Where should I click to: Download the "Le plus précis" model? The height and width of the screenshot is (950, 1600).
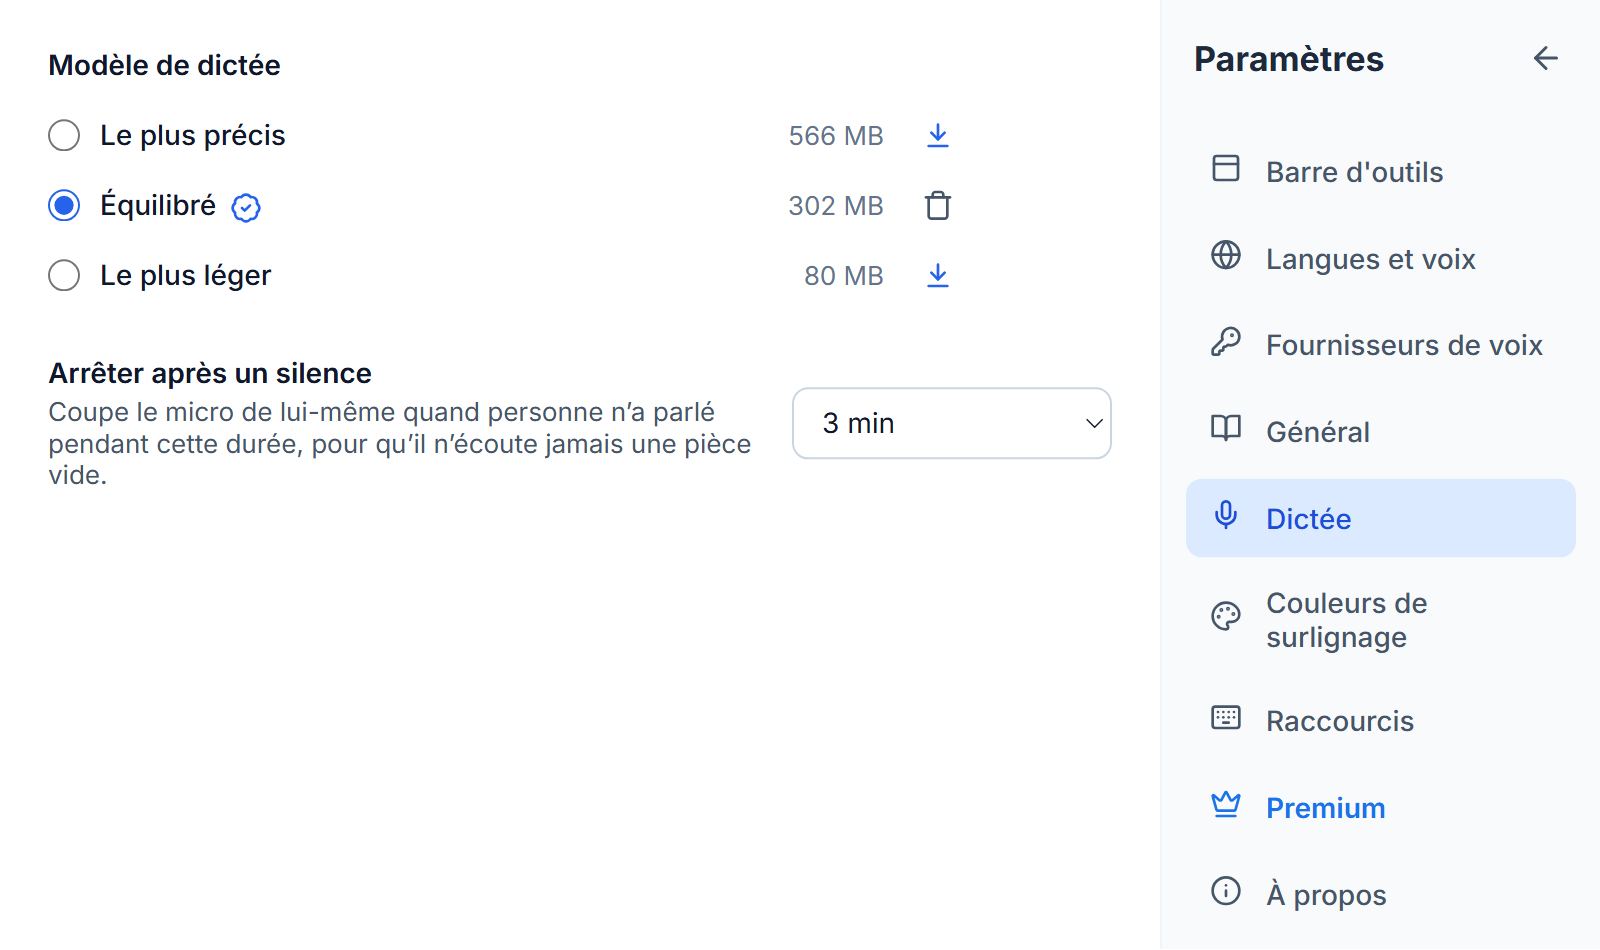click(937, 136)
